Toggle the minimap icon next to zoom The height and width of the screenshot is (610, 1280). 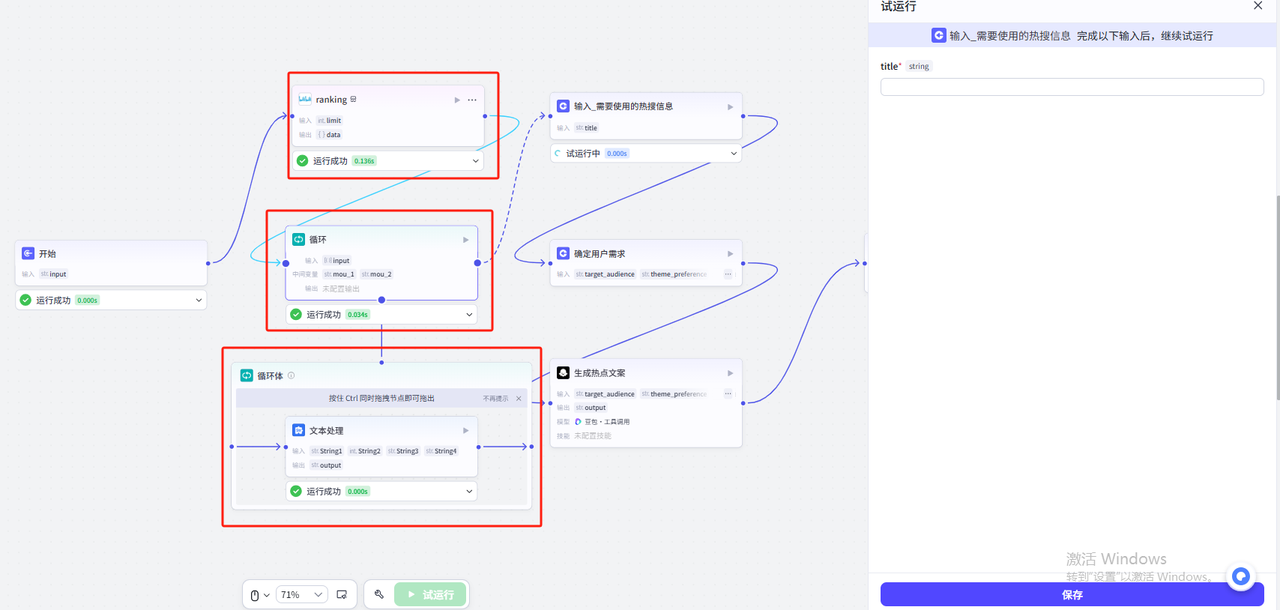[x=342, y=595]
